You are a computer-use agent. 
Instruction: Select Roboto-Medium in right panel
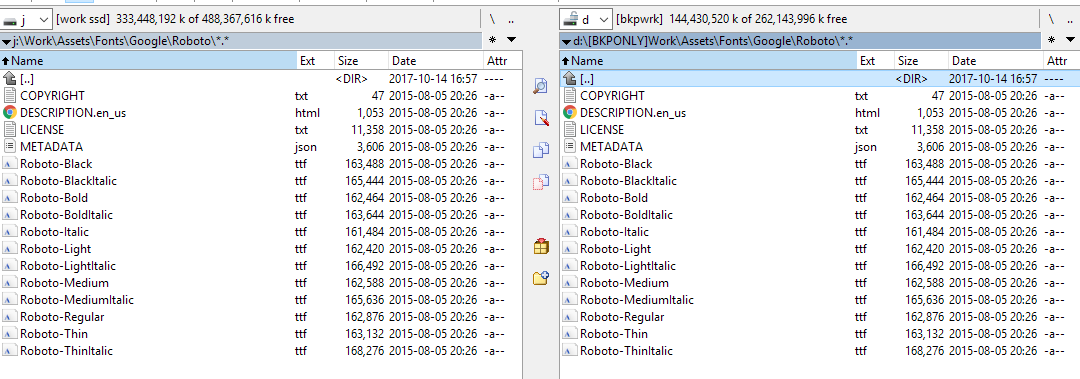624,283
